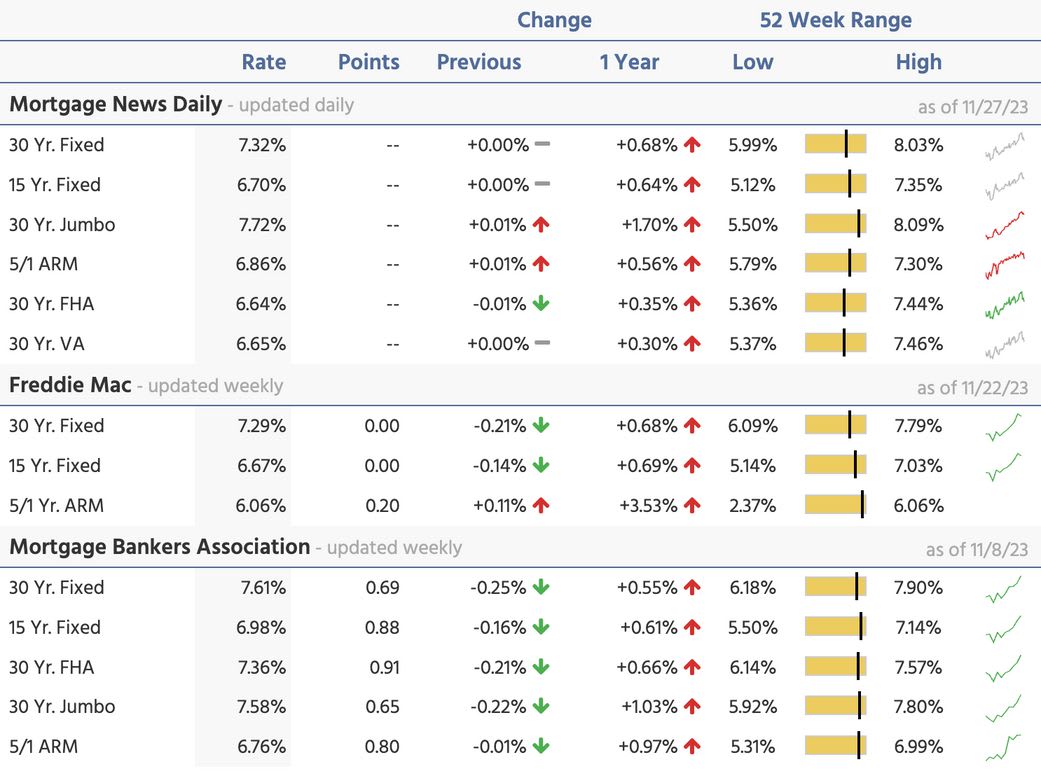Click range bar for MND 30 Yr. VA
This screenshot has height=776, width=1041.
click(x=836, y=344)
